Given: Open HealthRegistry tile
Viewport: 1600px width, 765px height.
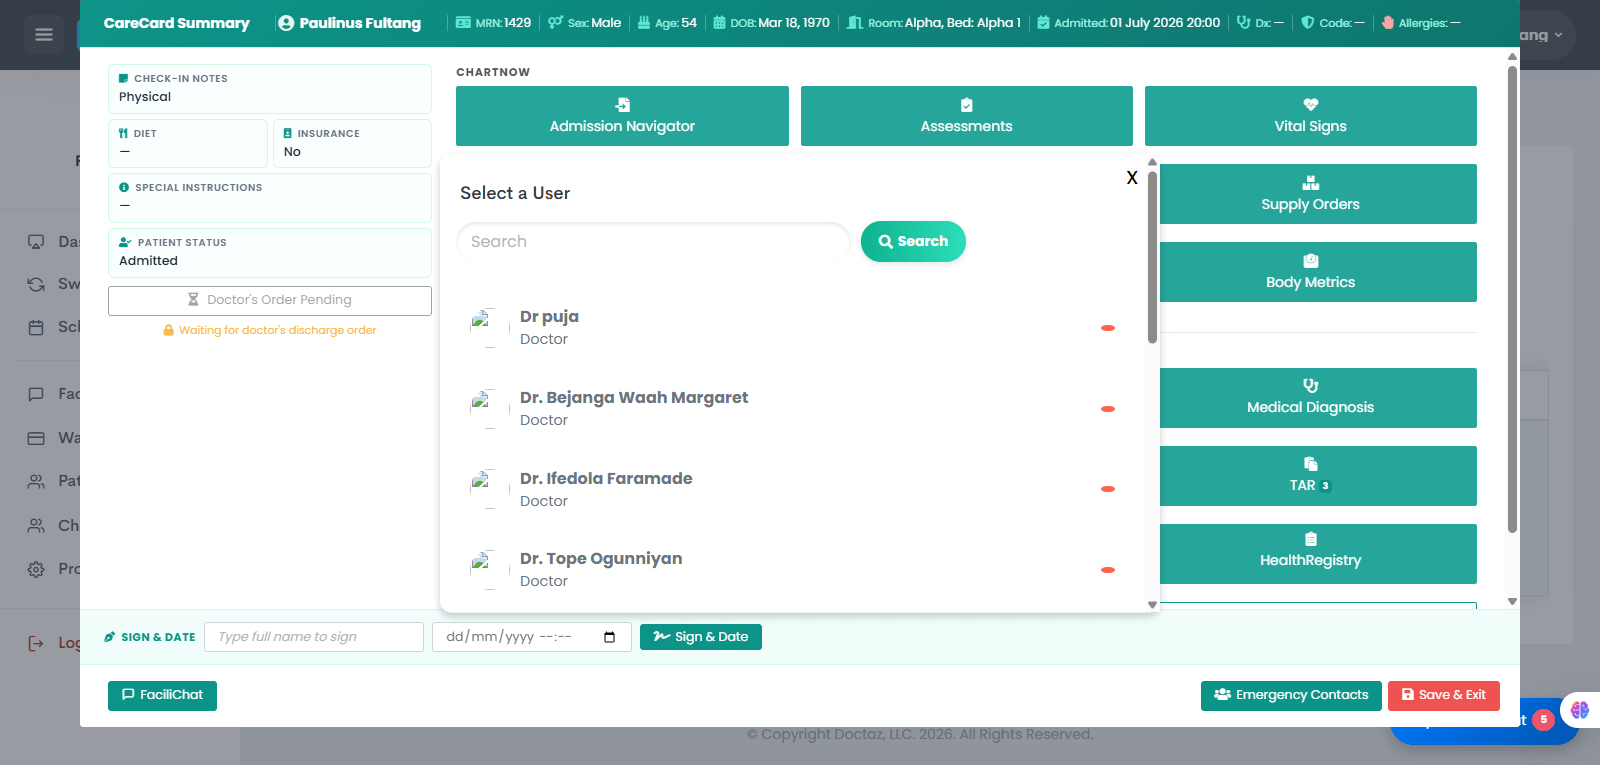Looking at the screenshot, I should [1318, 554].
